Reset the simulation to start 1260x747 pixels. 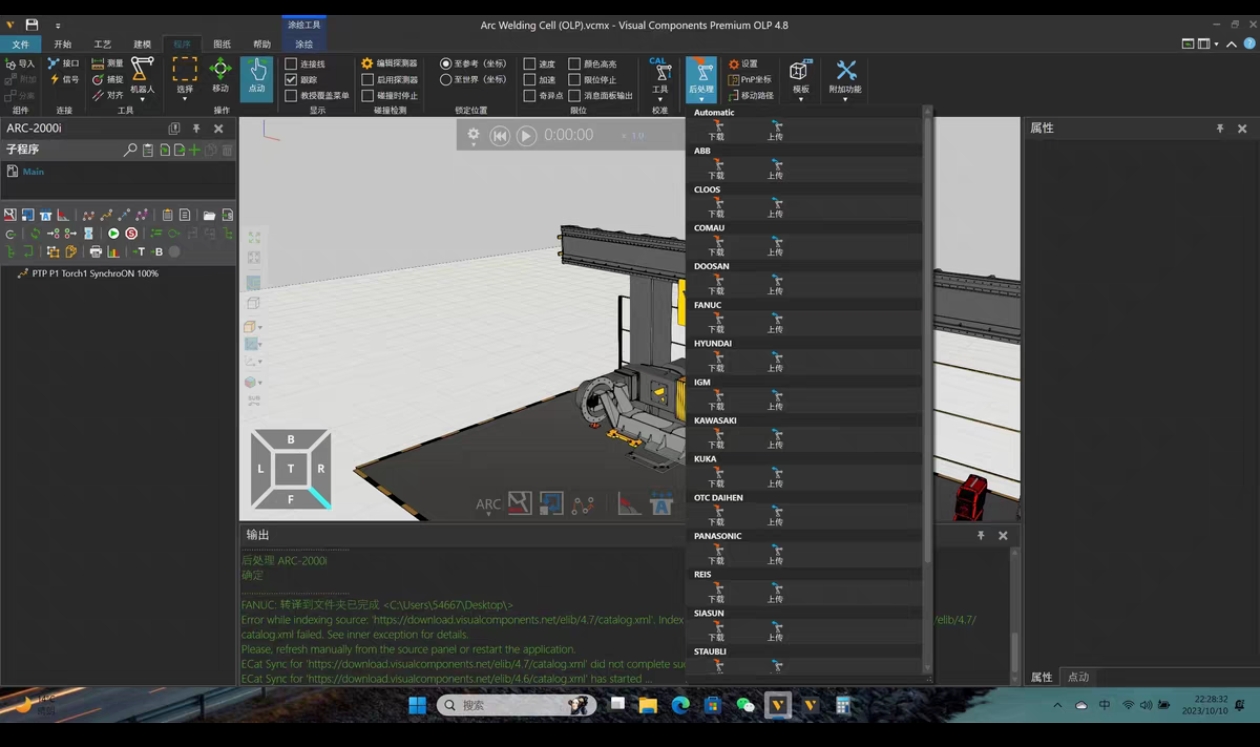500,136
